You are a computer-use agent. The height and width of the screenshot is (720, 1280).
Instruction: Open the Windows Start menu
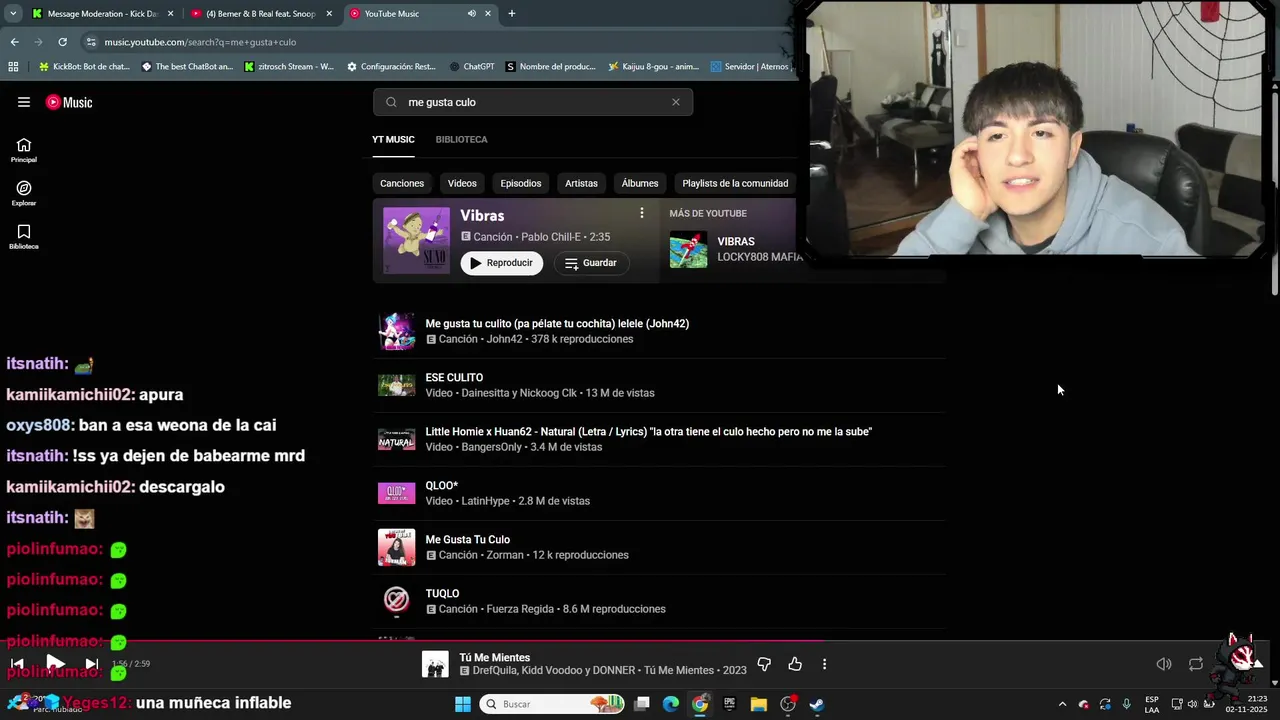coord(463,704)
